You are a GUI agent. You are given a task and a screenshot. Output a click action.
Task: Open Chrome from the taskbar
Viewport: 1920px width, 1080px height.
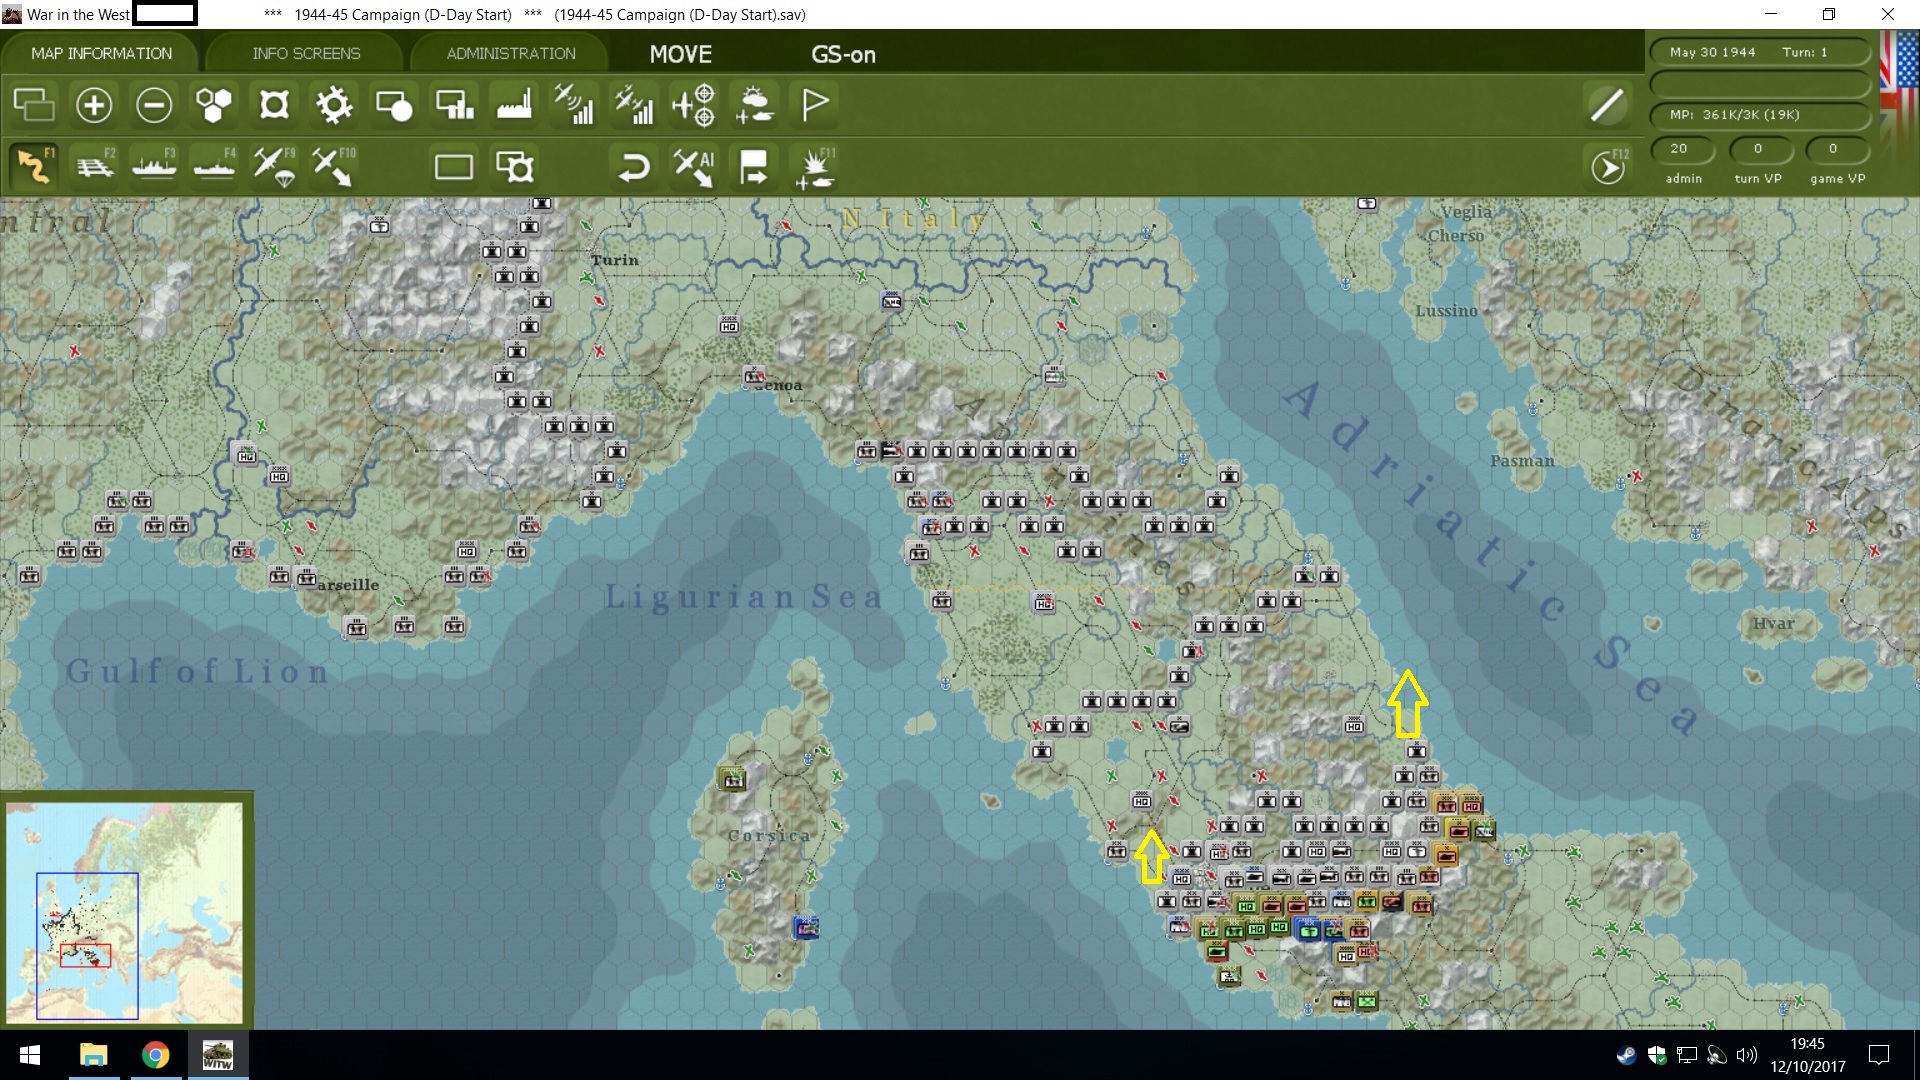click(x=155, y=1055)
